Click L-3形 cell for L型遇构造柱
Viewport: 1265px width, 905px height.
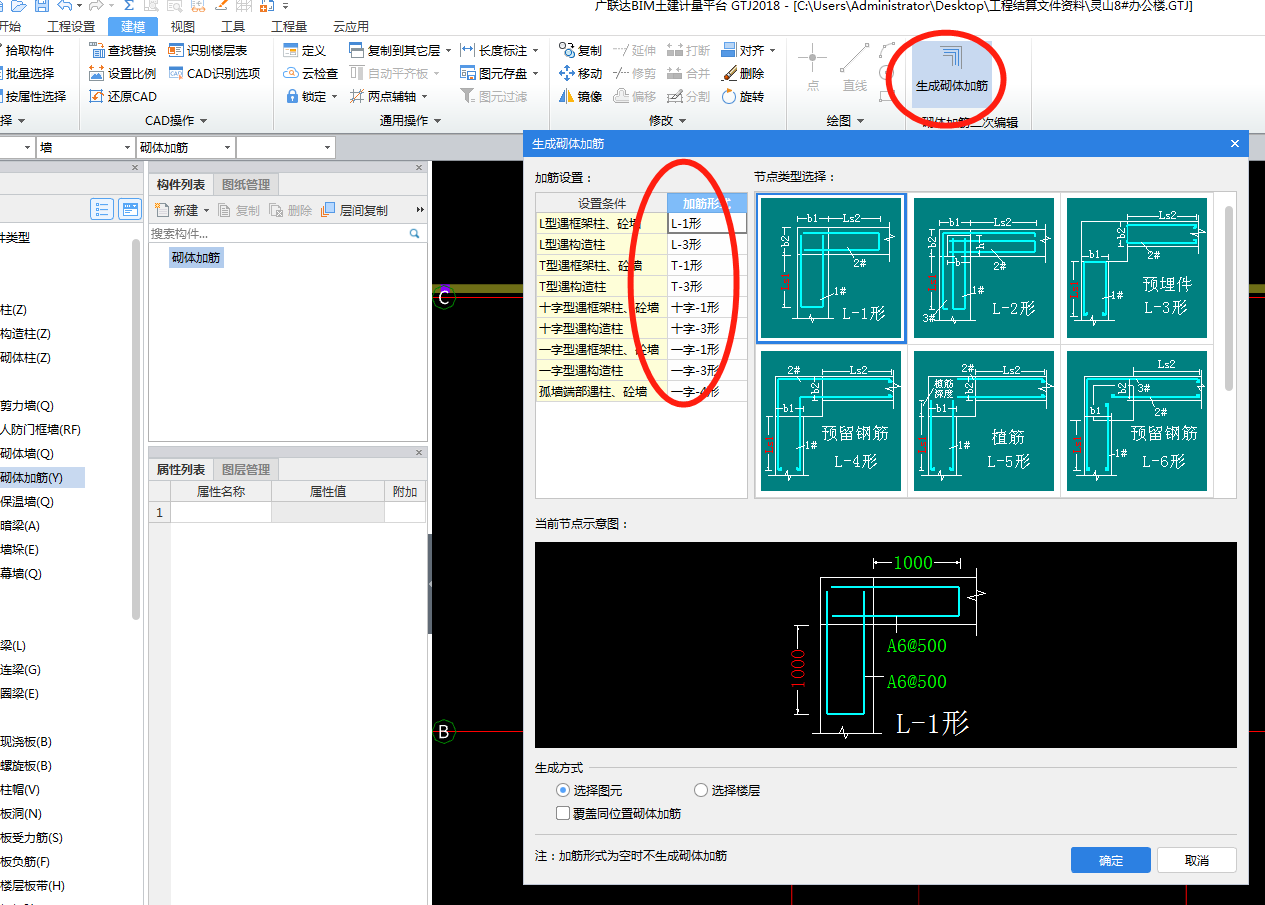tap(707, 244)
